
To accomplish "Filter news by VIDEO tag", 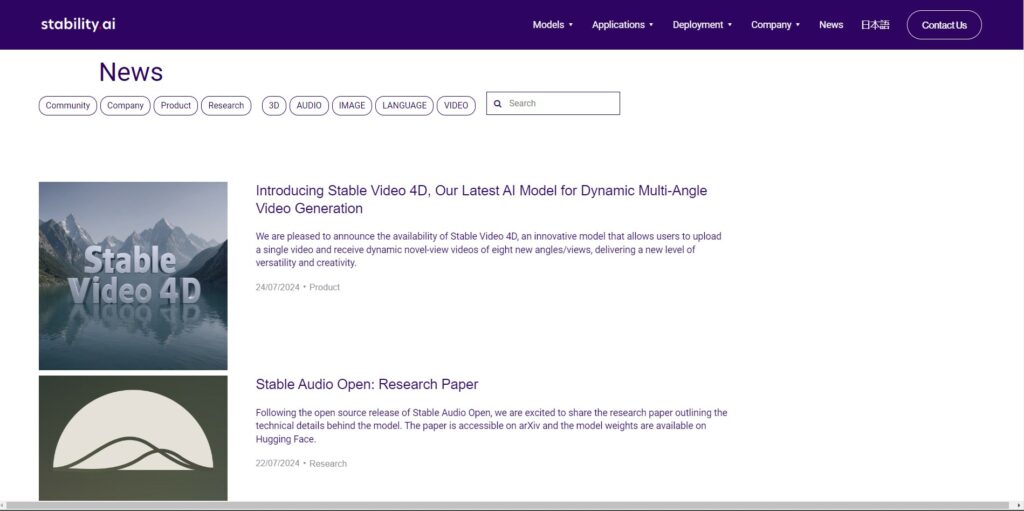I will tap(456, 105).
